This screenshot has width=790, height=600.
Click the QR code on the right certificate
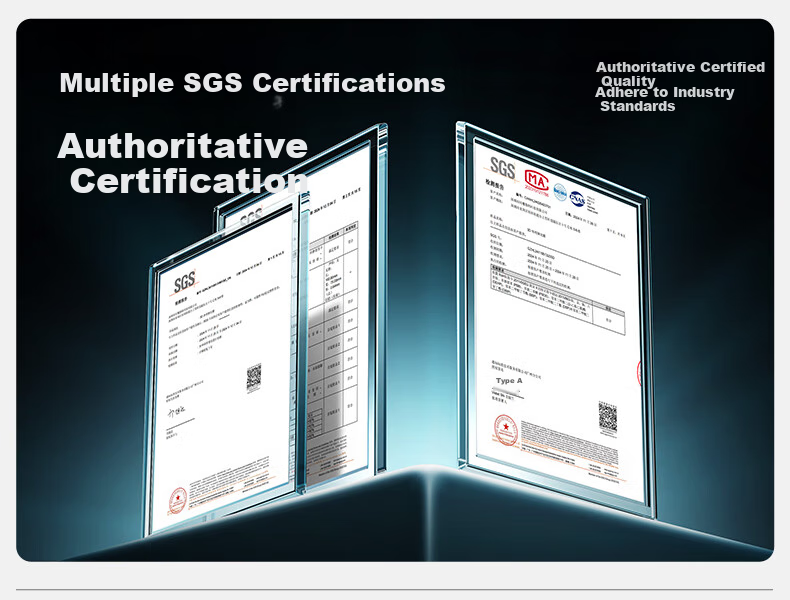[608, 416]
